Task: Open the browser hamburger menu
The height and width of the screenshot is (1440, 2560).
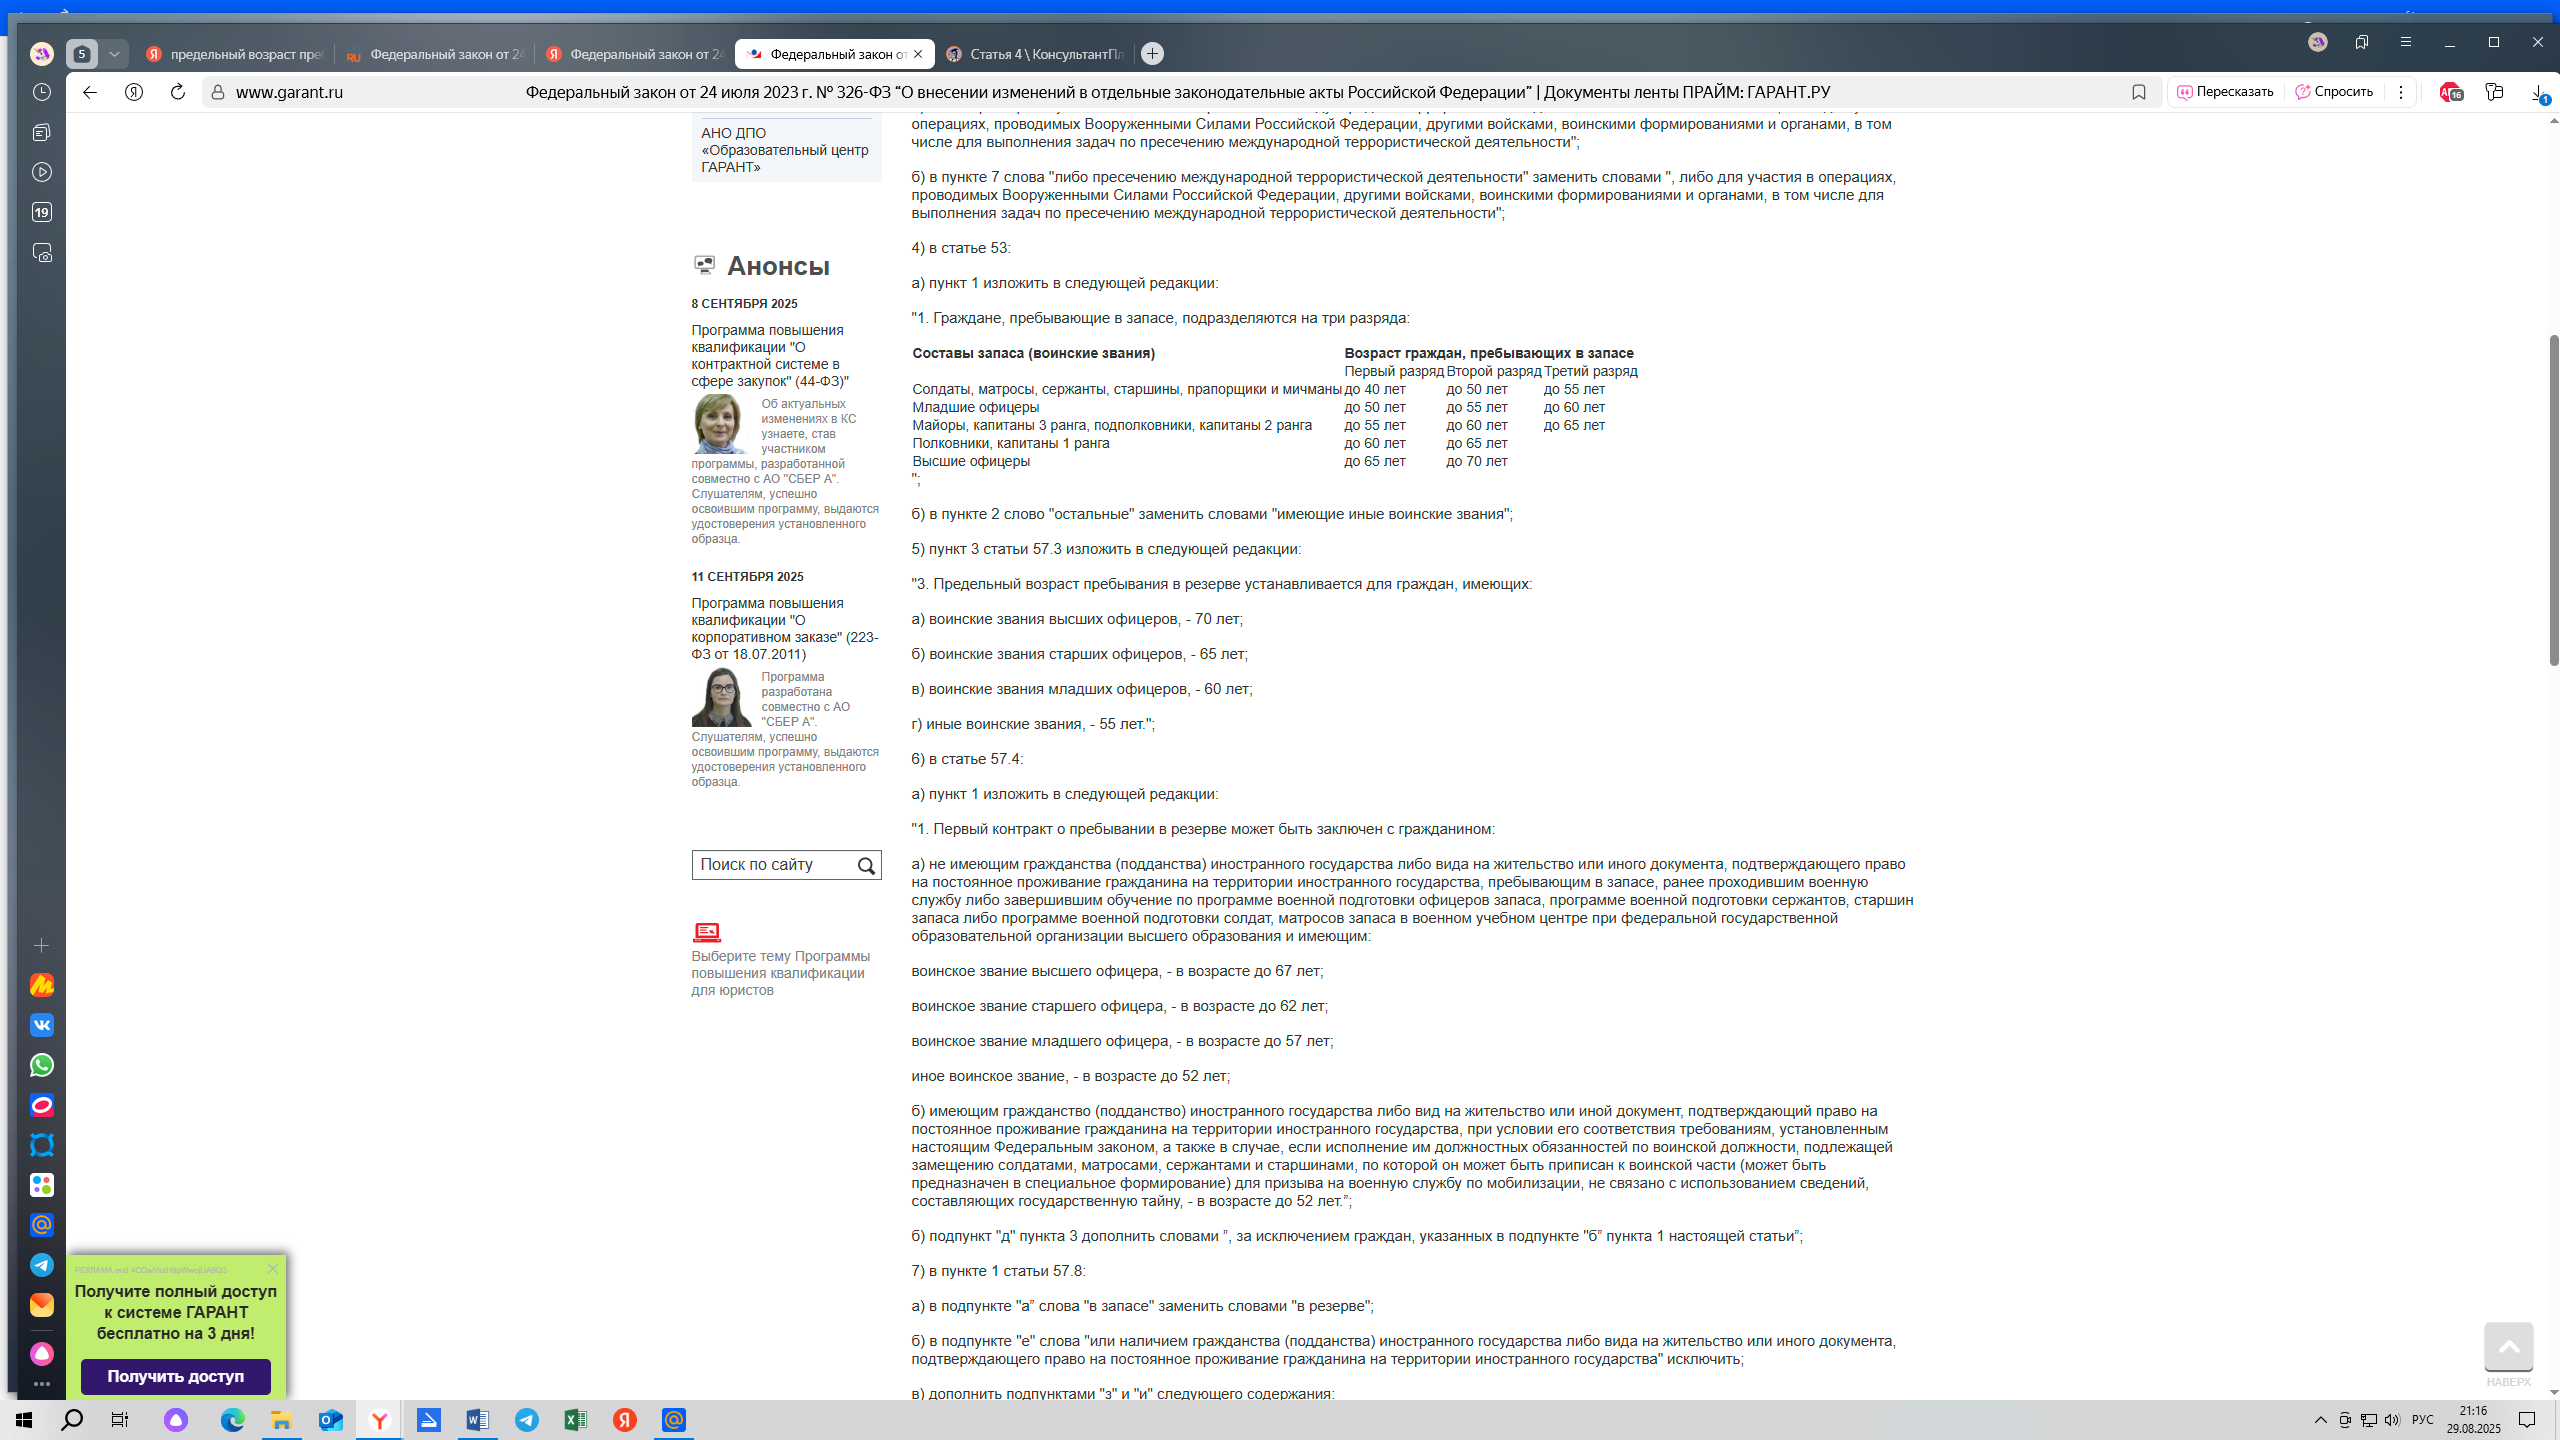Action: [x=2406, y=42]
